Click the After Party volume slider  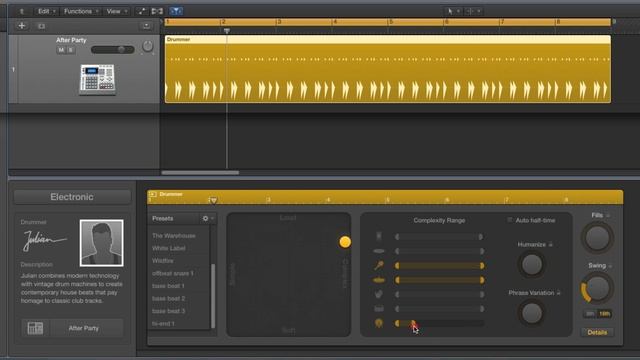click(112, 50)
